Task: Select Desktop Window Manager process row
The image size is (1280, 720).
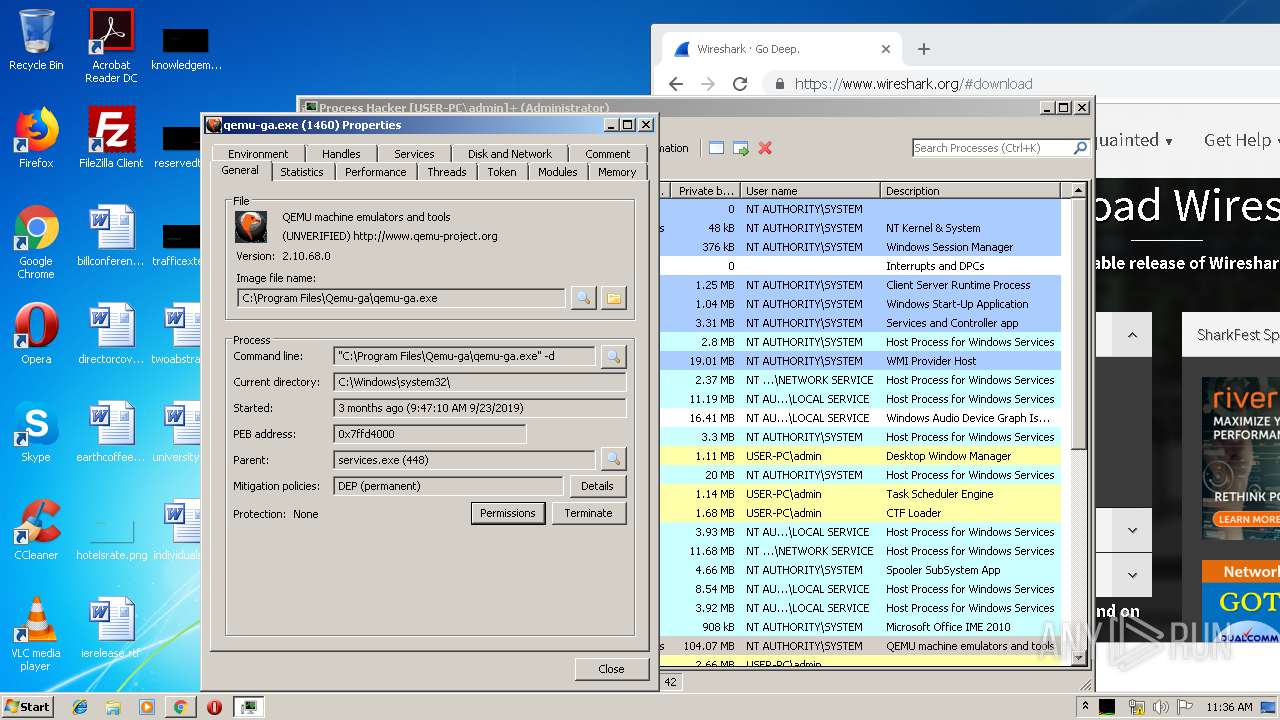Action: point(860,456)
